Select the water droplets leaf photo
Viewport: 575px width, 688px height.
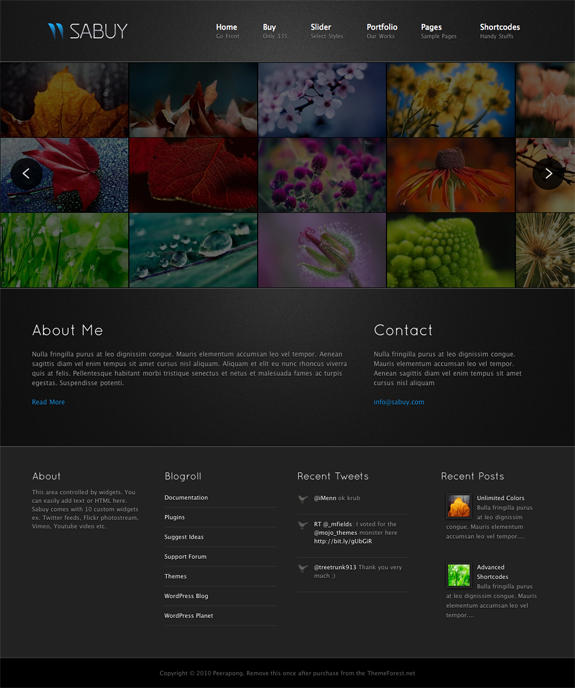[193, 250]
